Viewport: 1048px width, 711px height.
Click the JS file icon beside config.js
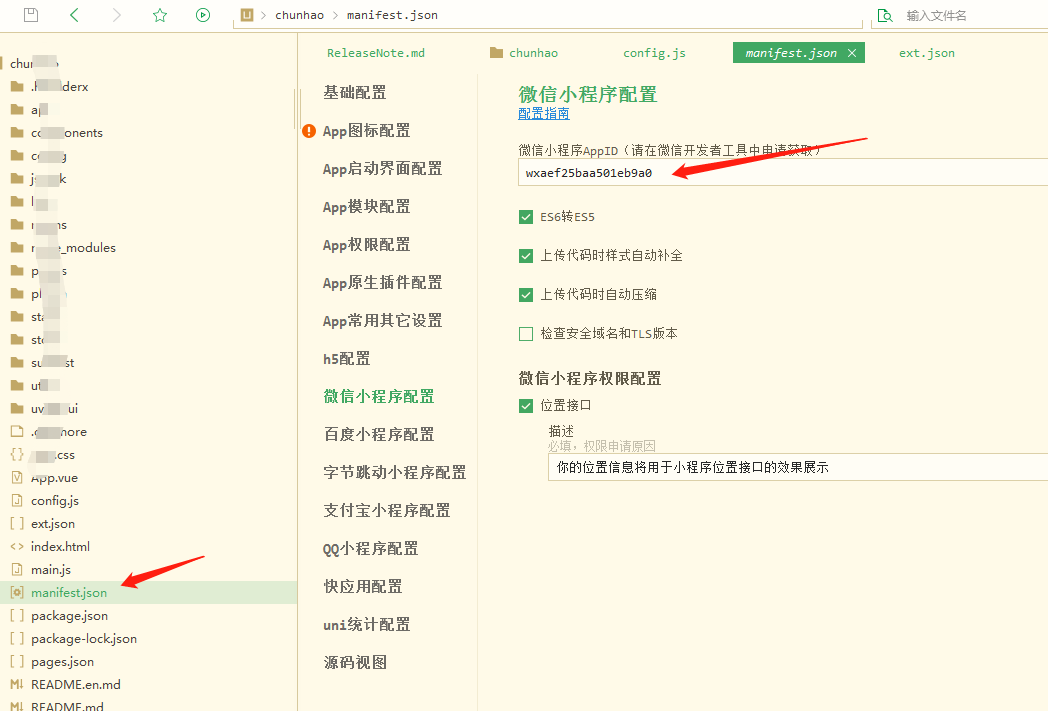pyautogui.click(x=17, y=501)
